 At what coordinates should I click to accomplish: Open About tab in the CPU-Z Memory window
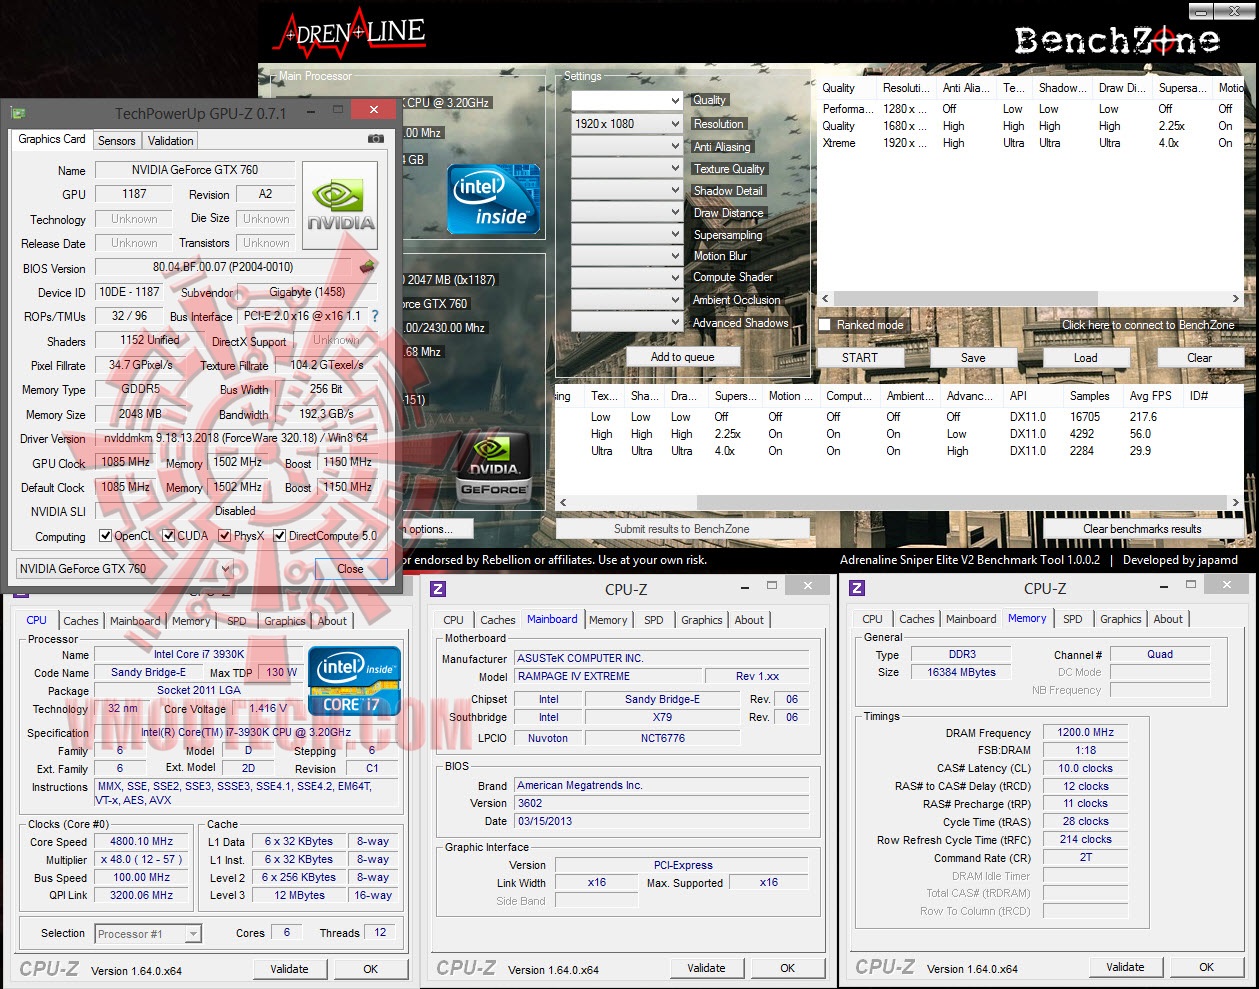click(x=1168, y=619)
